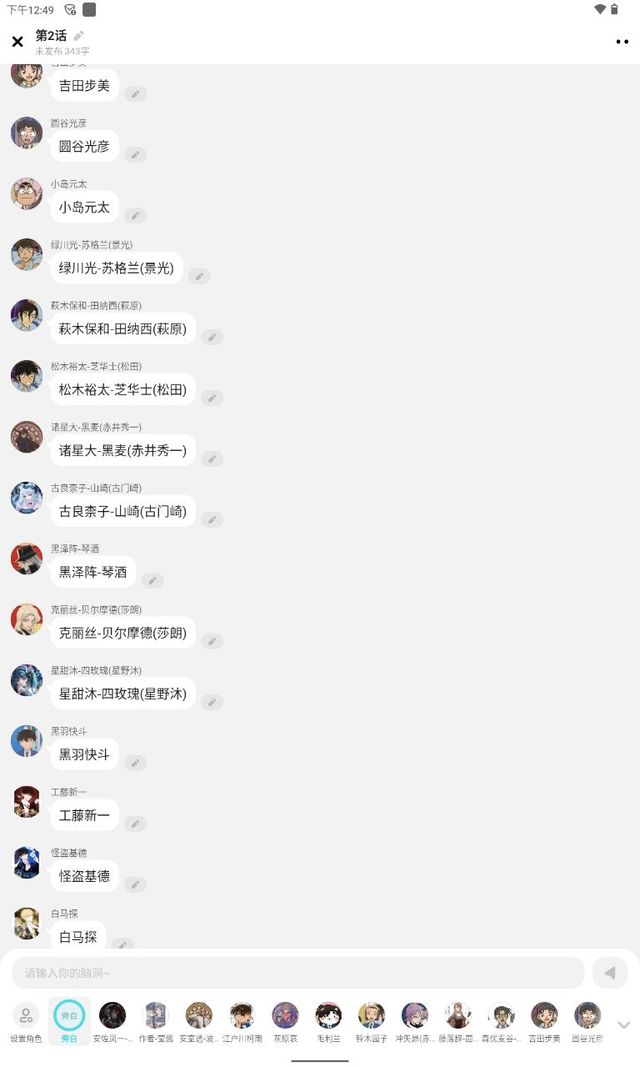Open the 设置角色 character settings
Viewport: 640px width, 1067px height.
coord(26,1022)
